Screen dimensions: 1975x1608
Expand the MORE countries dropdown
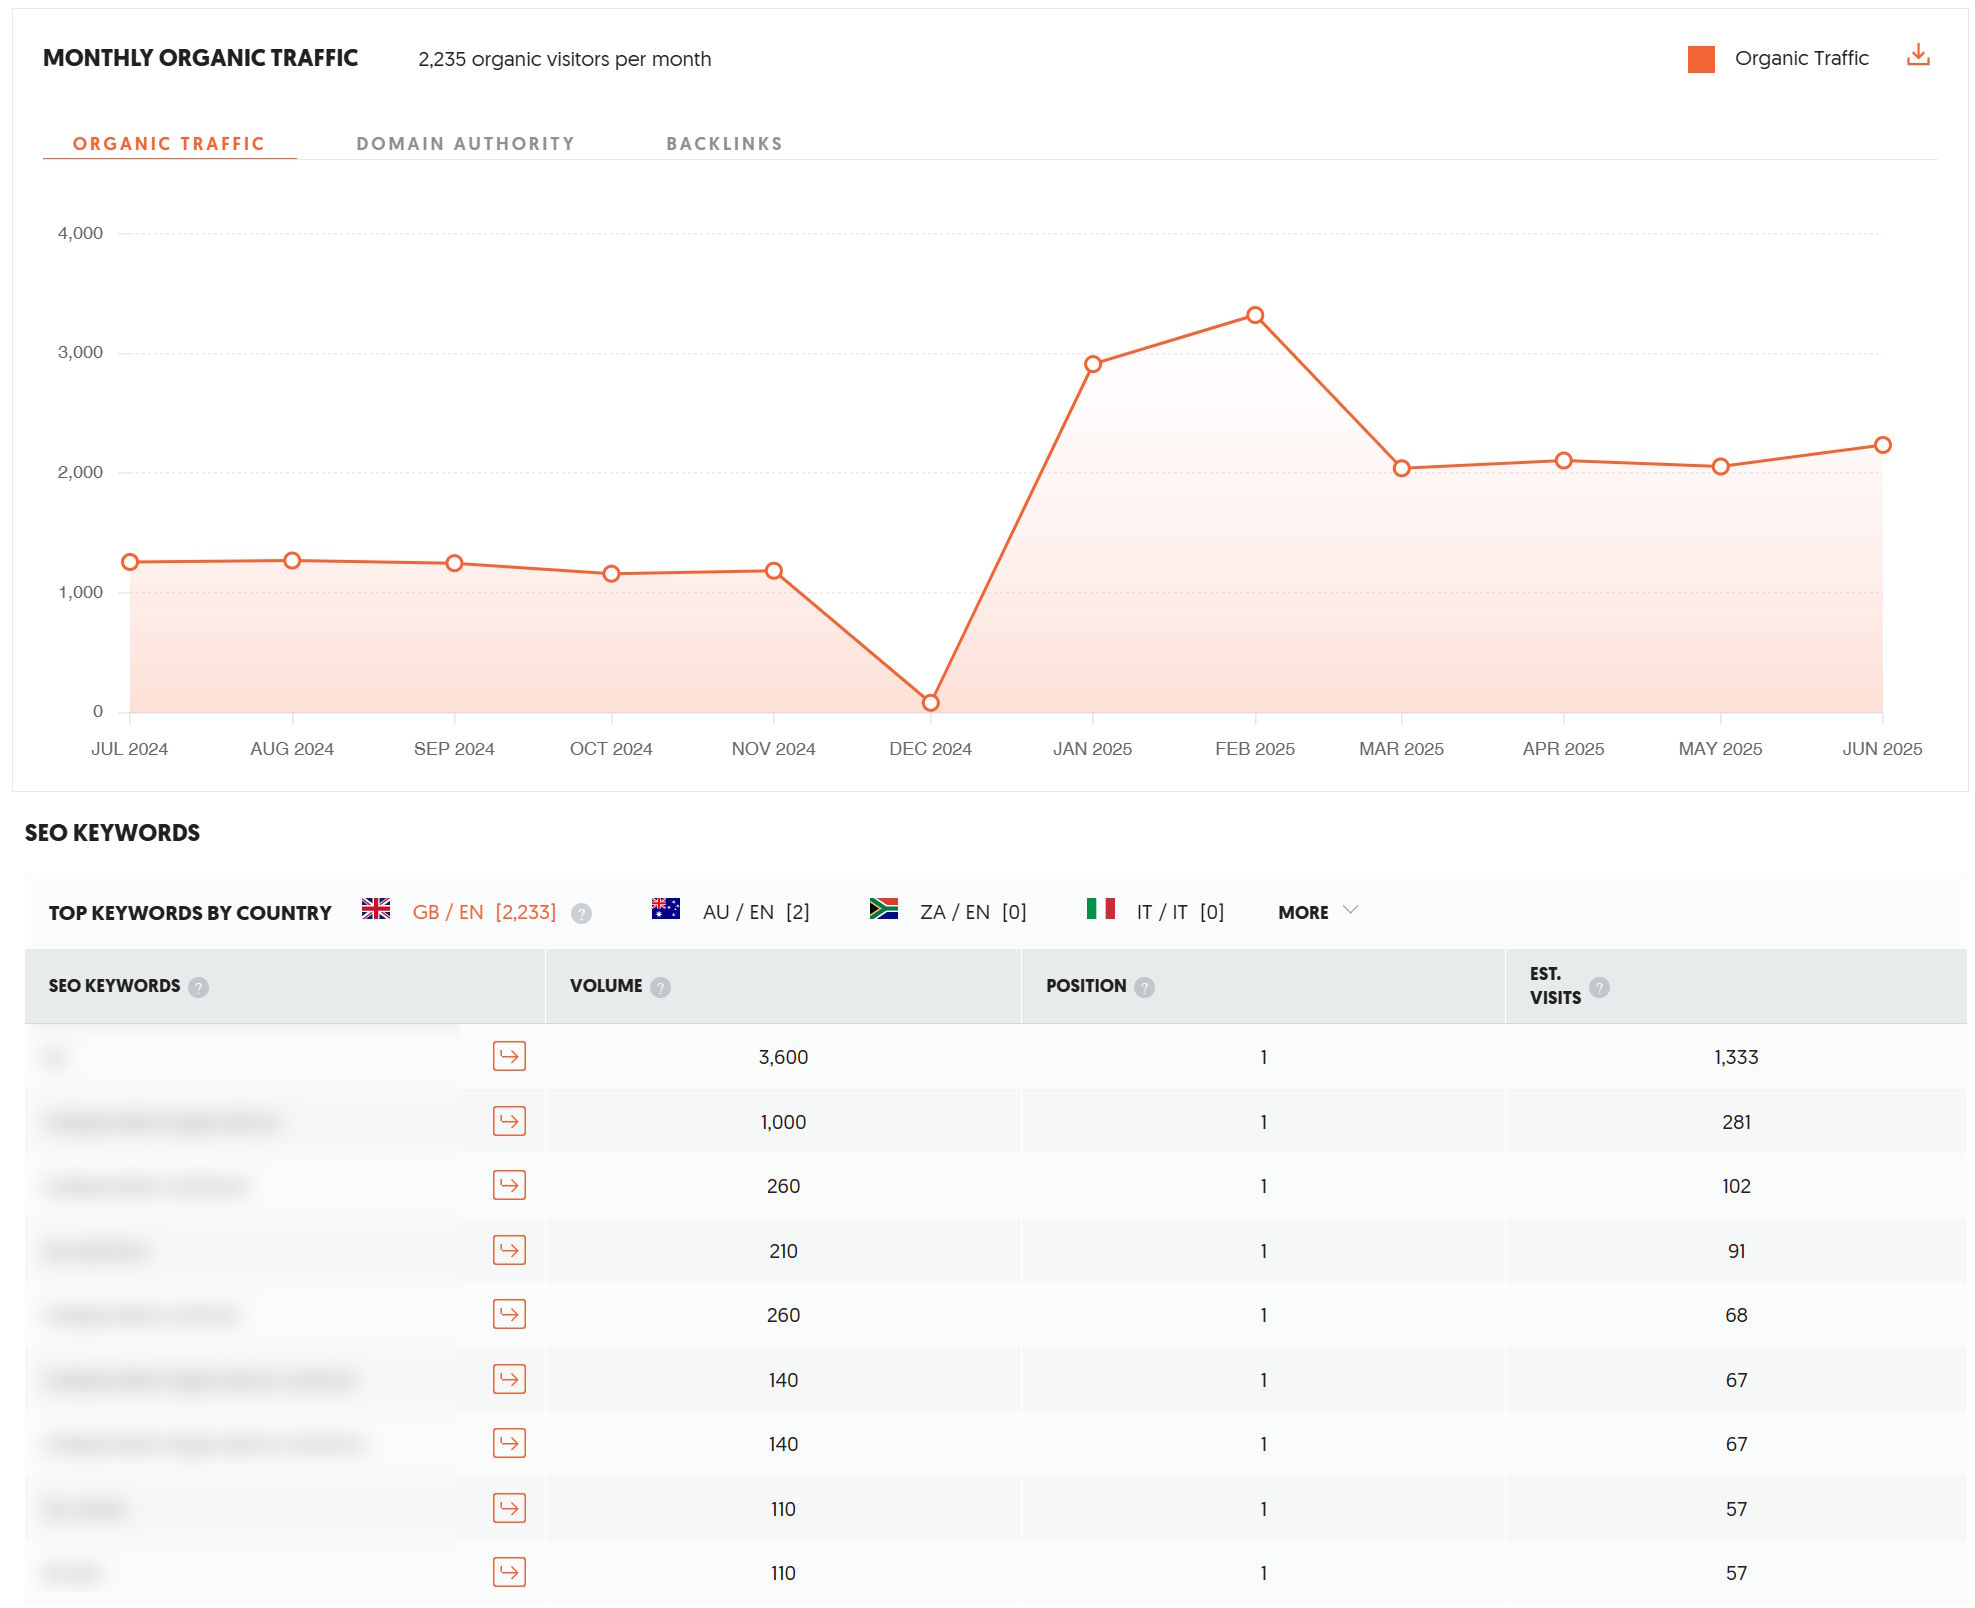[x=1303, y=912]
